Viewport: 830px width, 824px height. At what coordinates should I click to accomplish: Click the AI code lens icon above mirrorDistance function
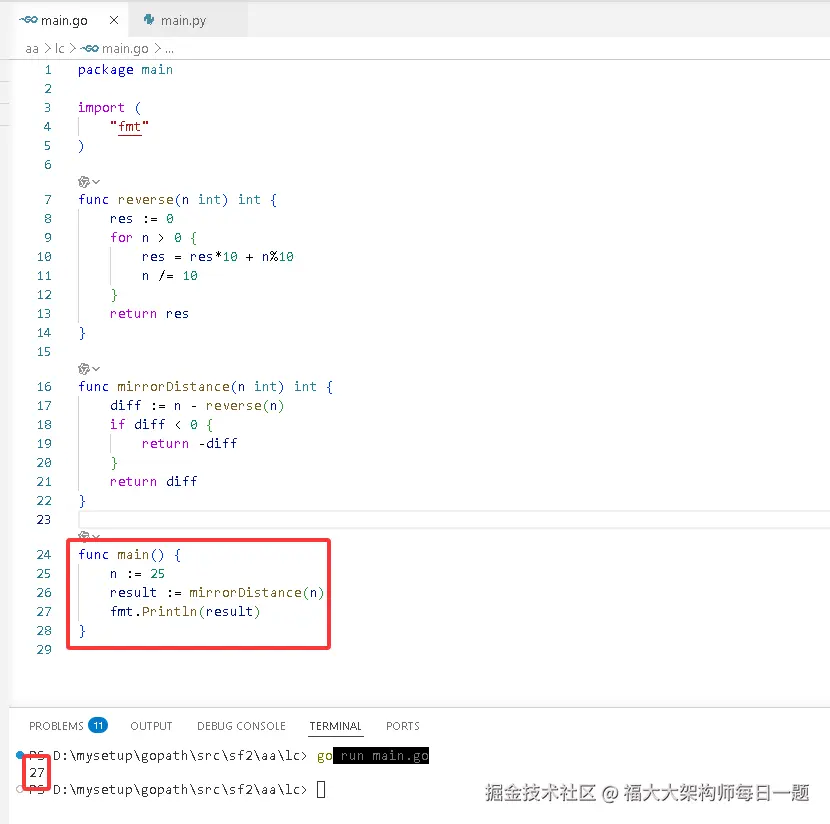pyautogui.click(x=84, y=368)
